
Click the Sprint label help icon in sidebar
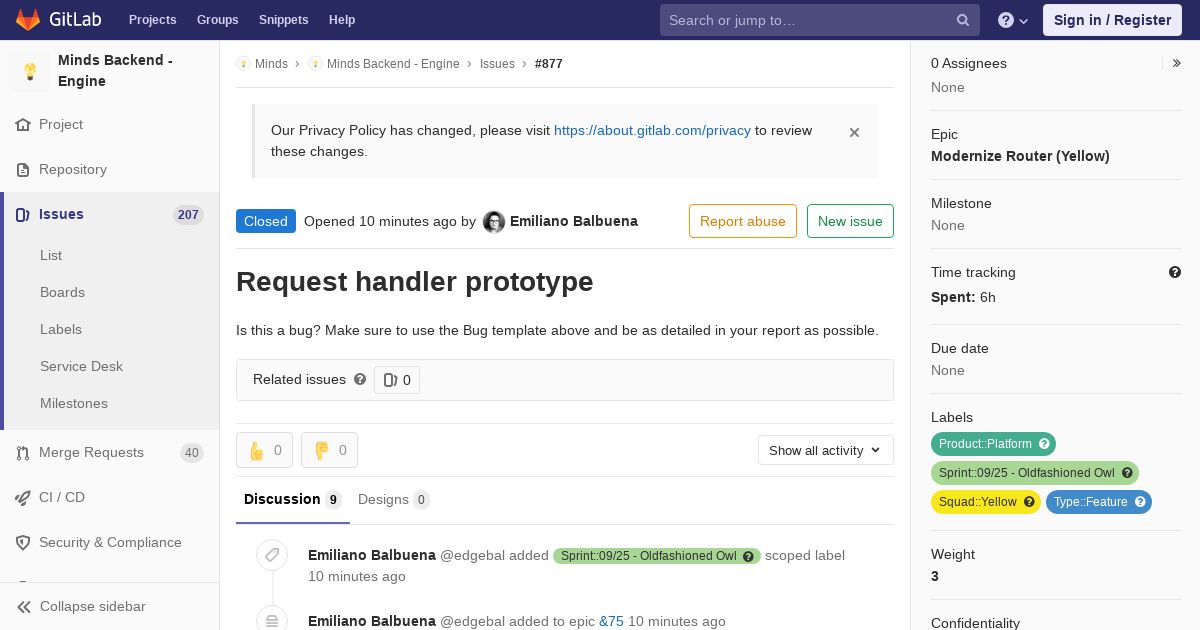tap(1127, 473)
